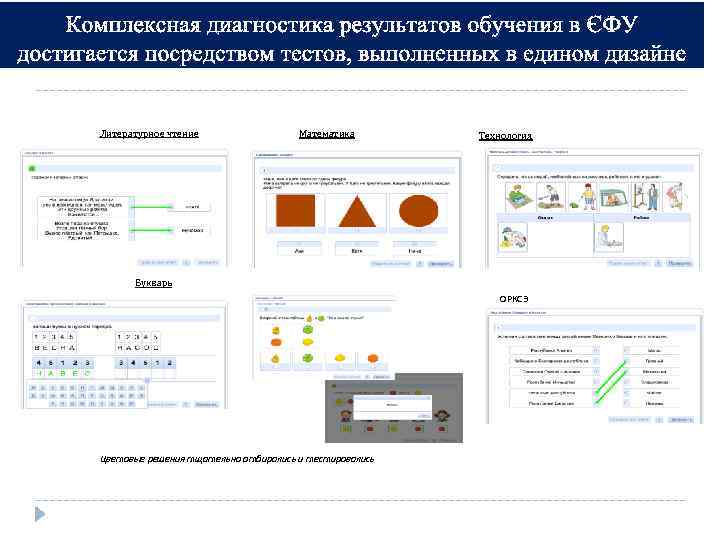This screenshot has height=540, width=720.
Task: Click the empty answer cells under '3 4 5 1 2'
Action: [x=145, y=374]
